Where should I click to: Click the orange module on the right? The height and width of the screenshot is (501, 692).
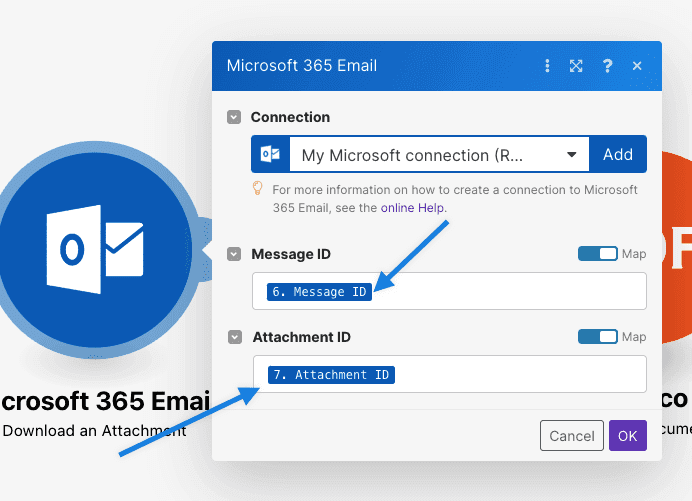(x=677, y=247)
